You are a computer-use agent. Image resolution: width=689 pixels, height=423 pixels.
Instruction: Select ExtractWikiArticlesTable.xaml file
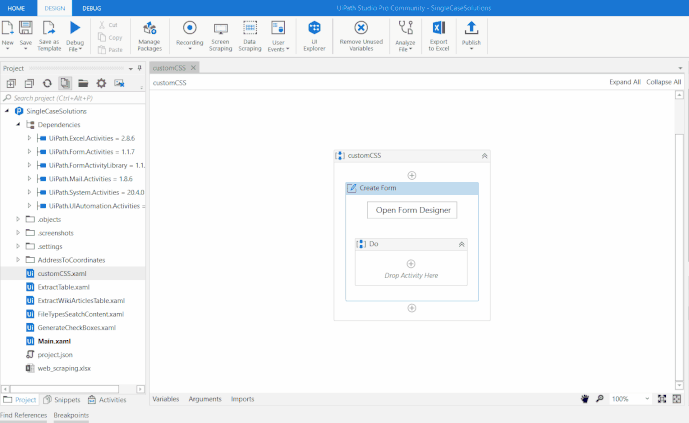[81, 300]
